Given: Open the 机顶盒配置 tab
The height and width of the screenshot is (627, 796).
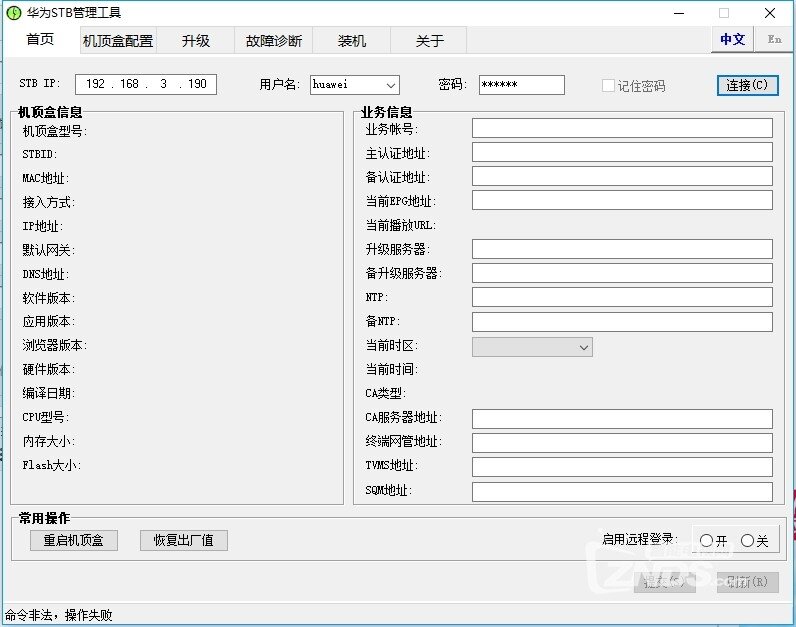Looking at the screenshot, I should point(118,41).
